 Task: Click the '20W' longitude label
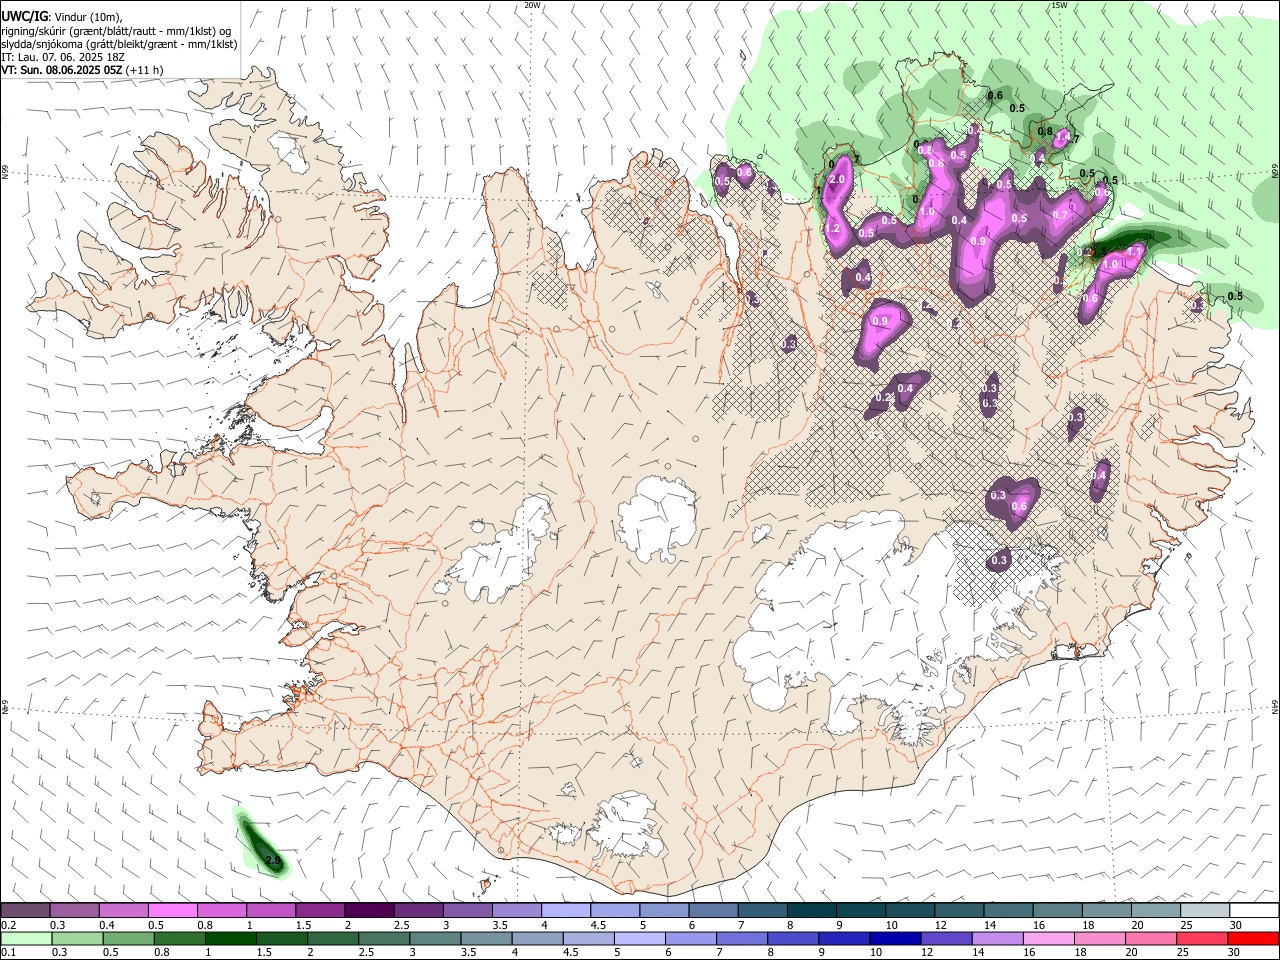pos(532,5)
